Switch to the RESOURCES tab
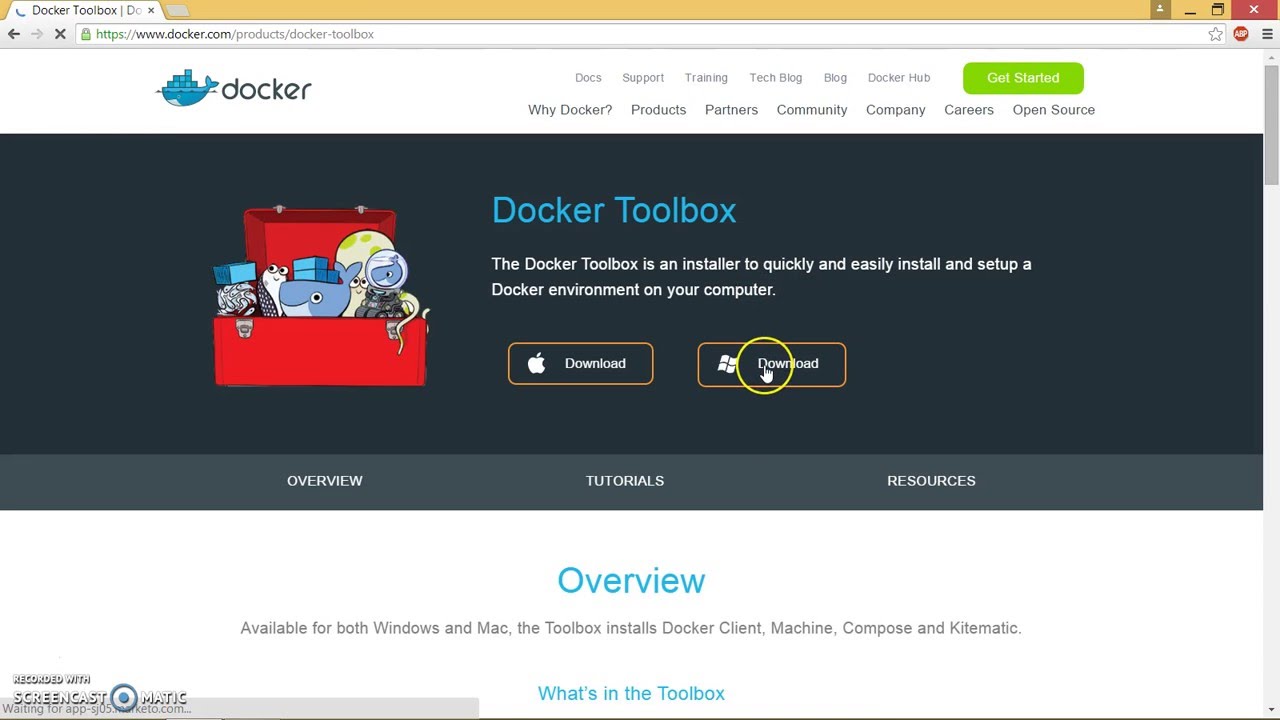 point(931,481)
